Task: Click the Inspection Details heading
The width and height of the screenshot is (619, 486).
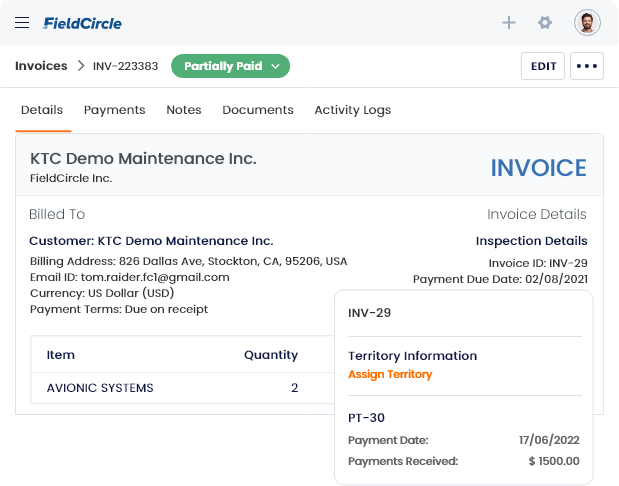Action: click(531, 241)
